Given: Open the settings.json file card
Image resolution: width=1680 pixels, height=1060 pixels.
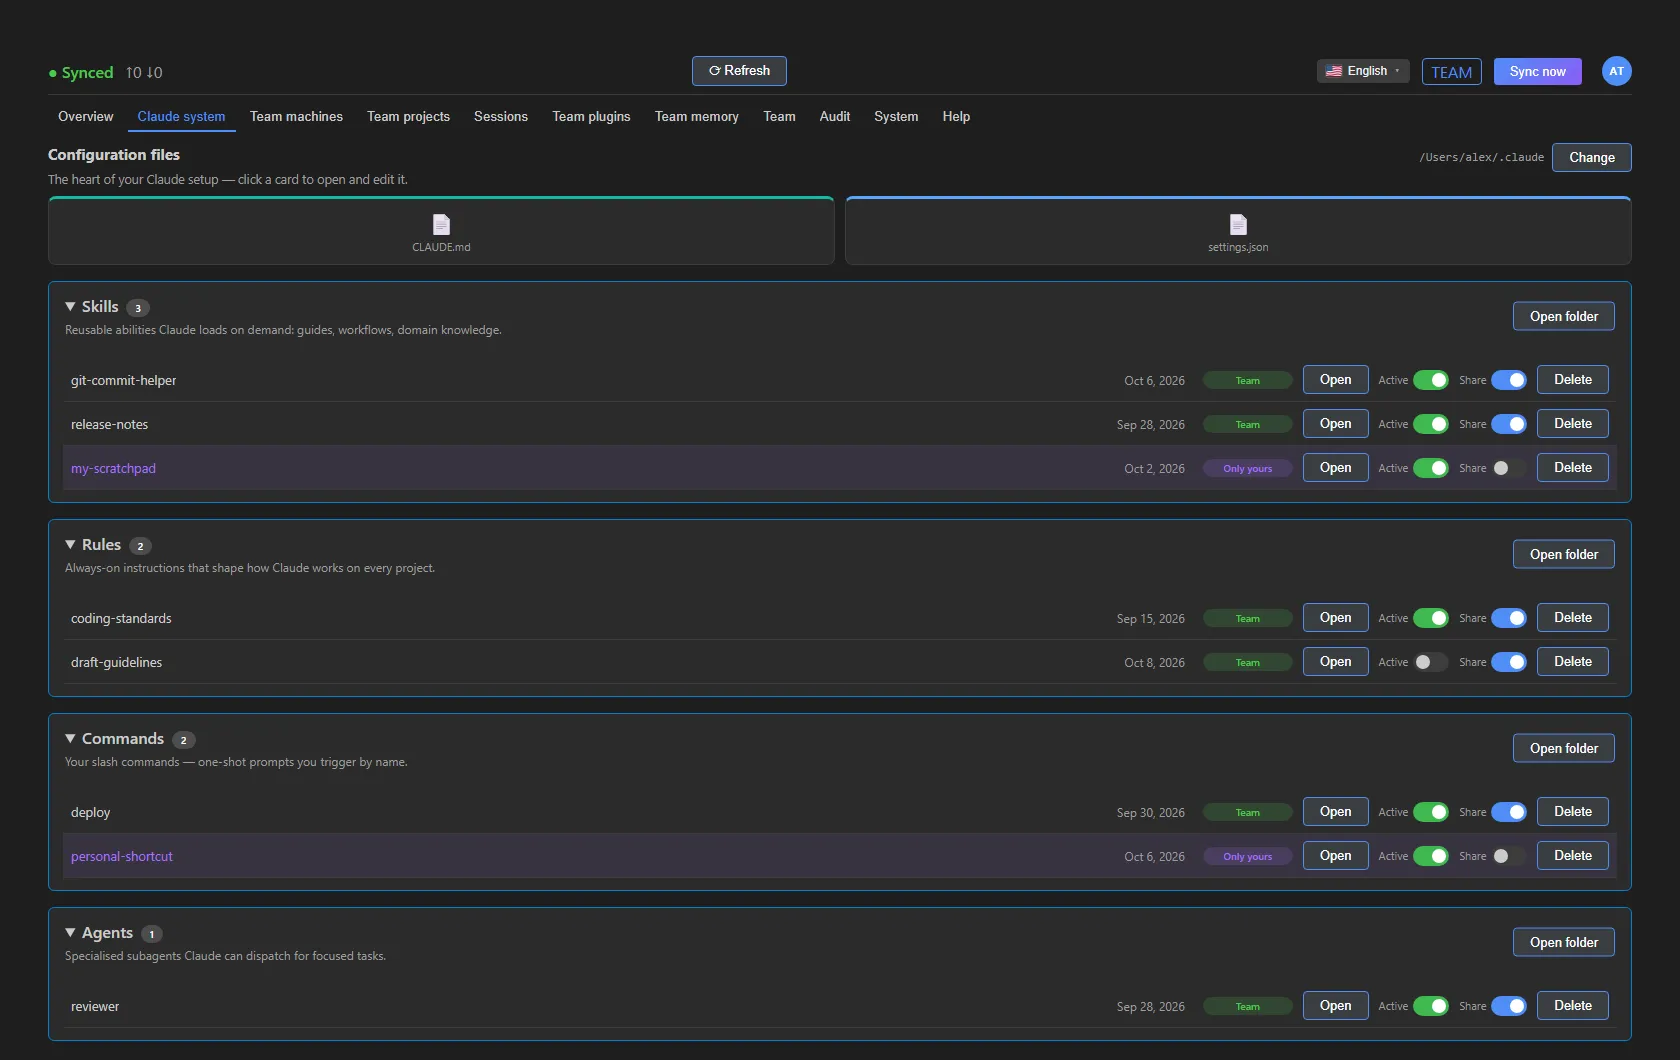Looking at the screenshot, I should point(1238,231).
